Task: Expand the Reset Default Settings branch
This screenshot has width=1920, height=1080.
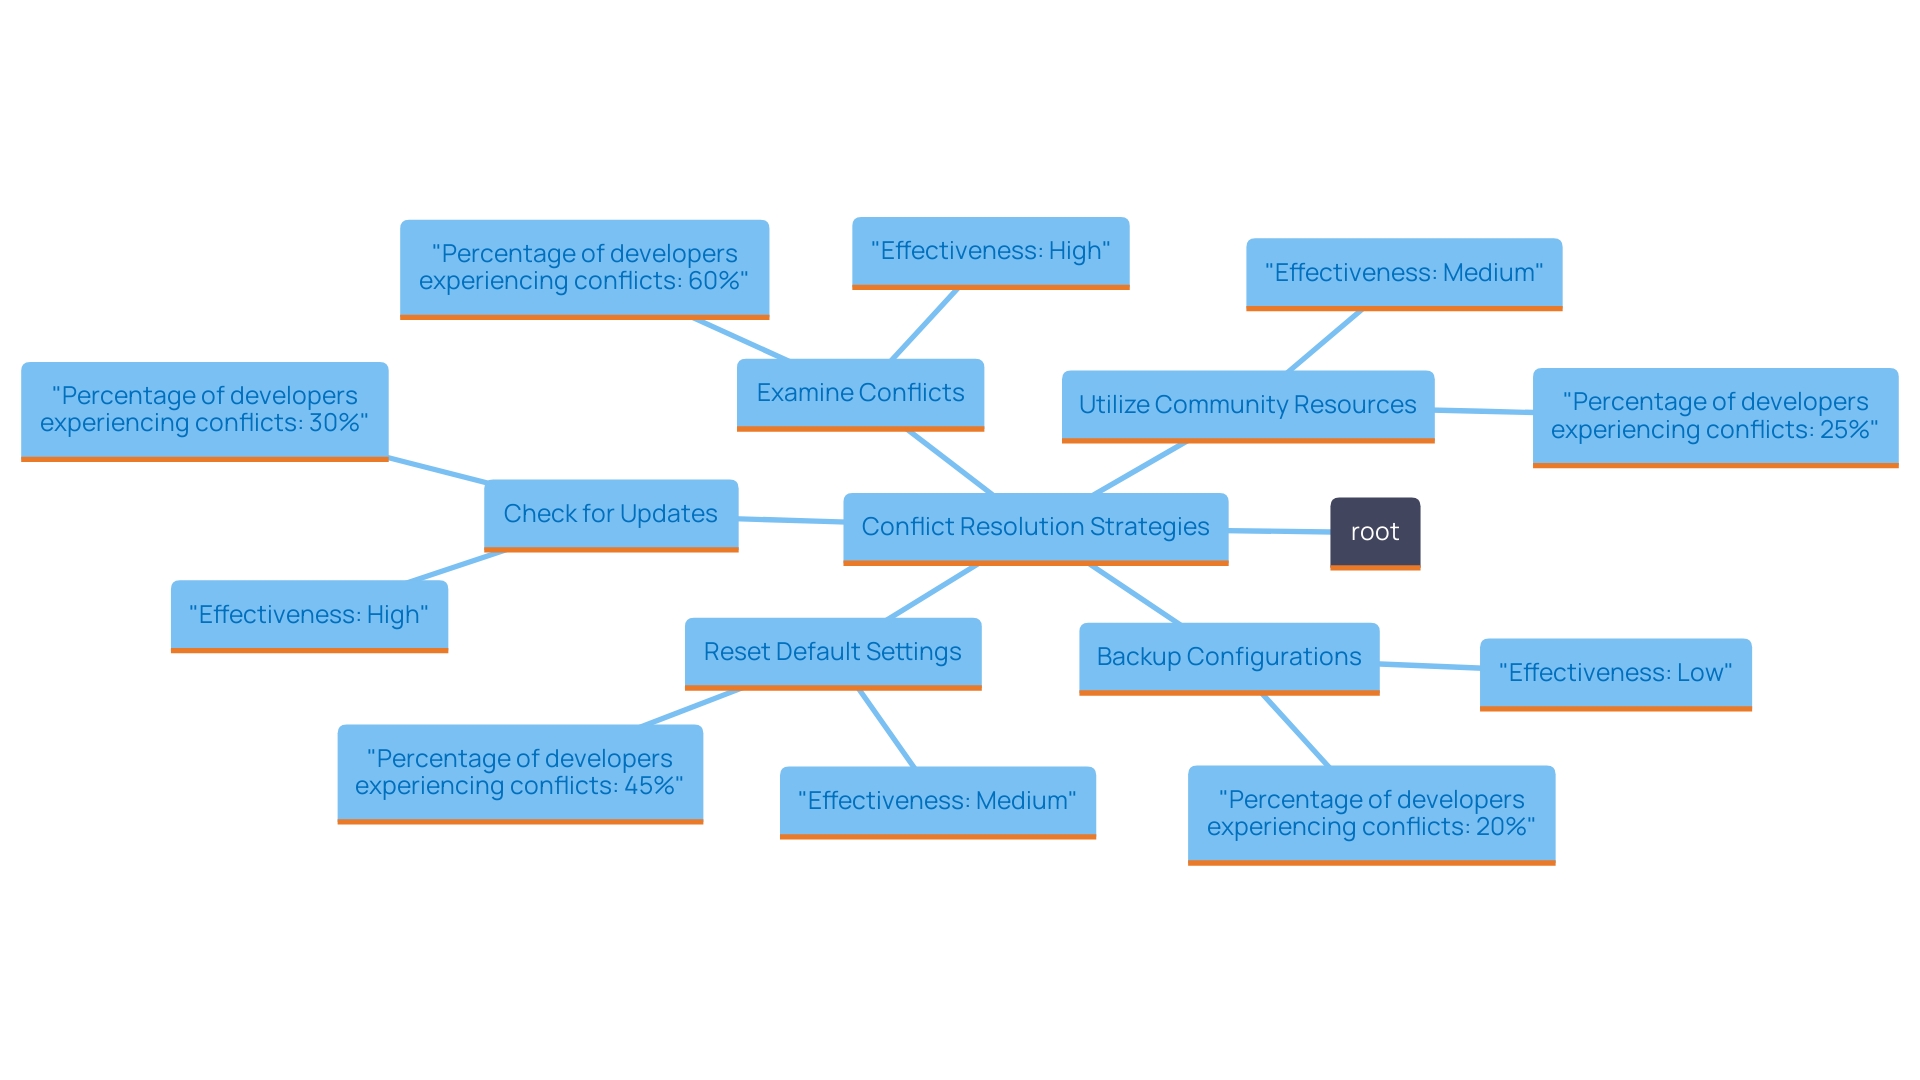Action: tap(806, 650)
